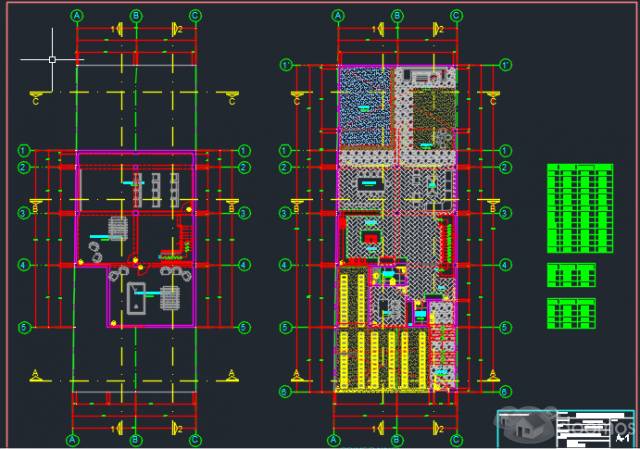This screenshot has height=449, width=640.
Task: Pick section marker 1 atop left plan
Action: [117, 29]
